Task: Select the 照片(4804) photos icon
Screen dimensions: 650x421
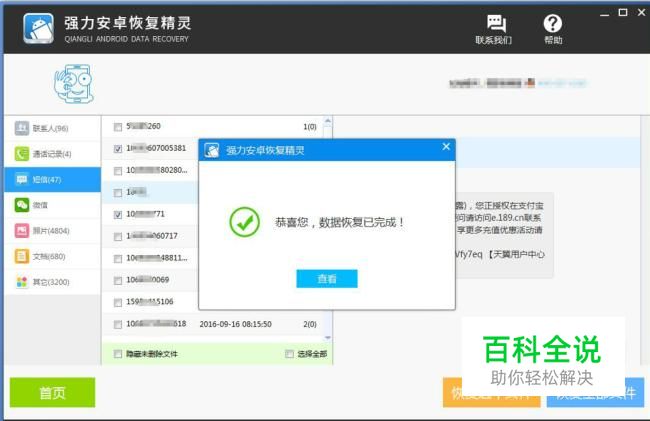Action: click(22, 230)
